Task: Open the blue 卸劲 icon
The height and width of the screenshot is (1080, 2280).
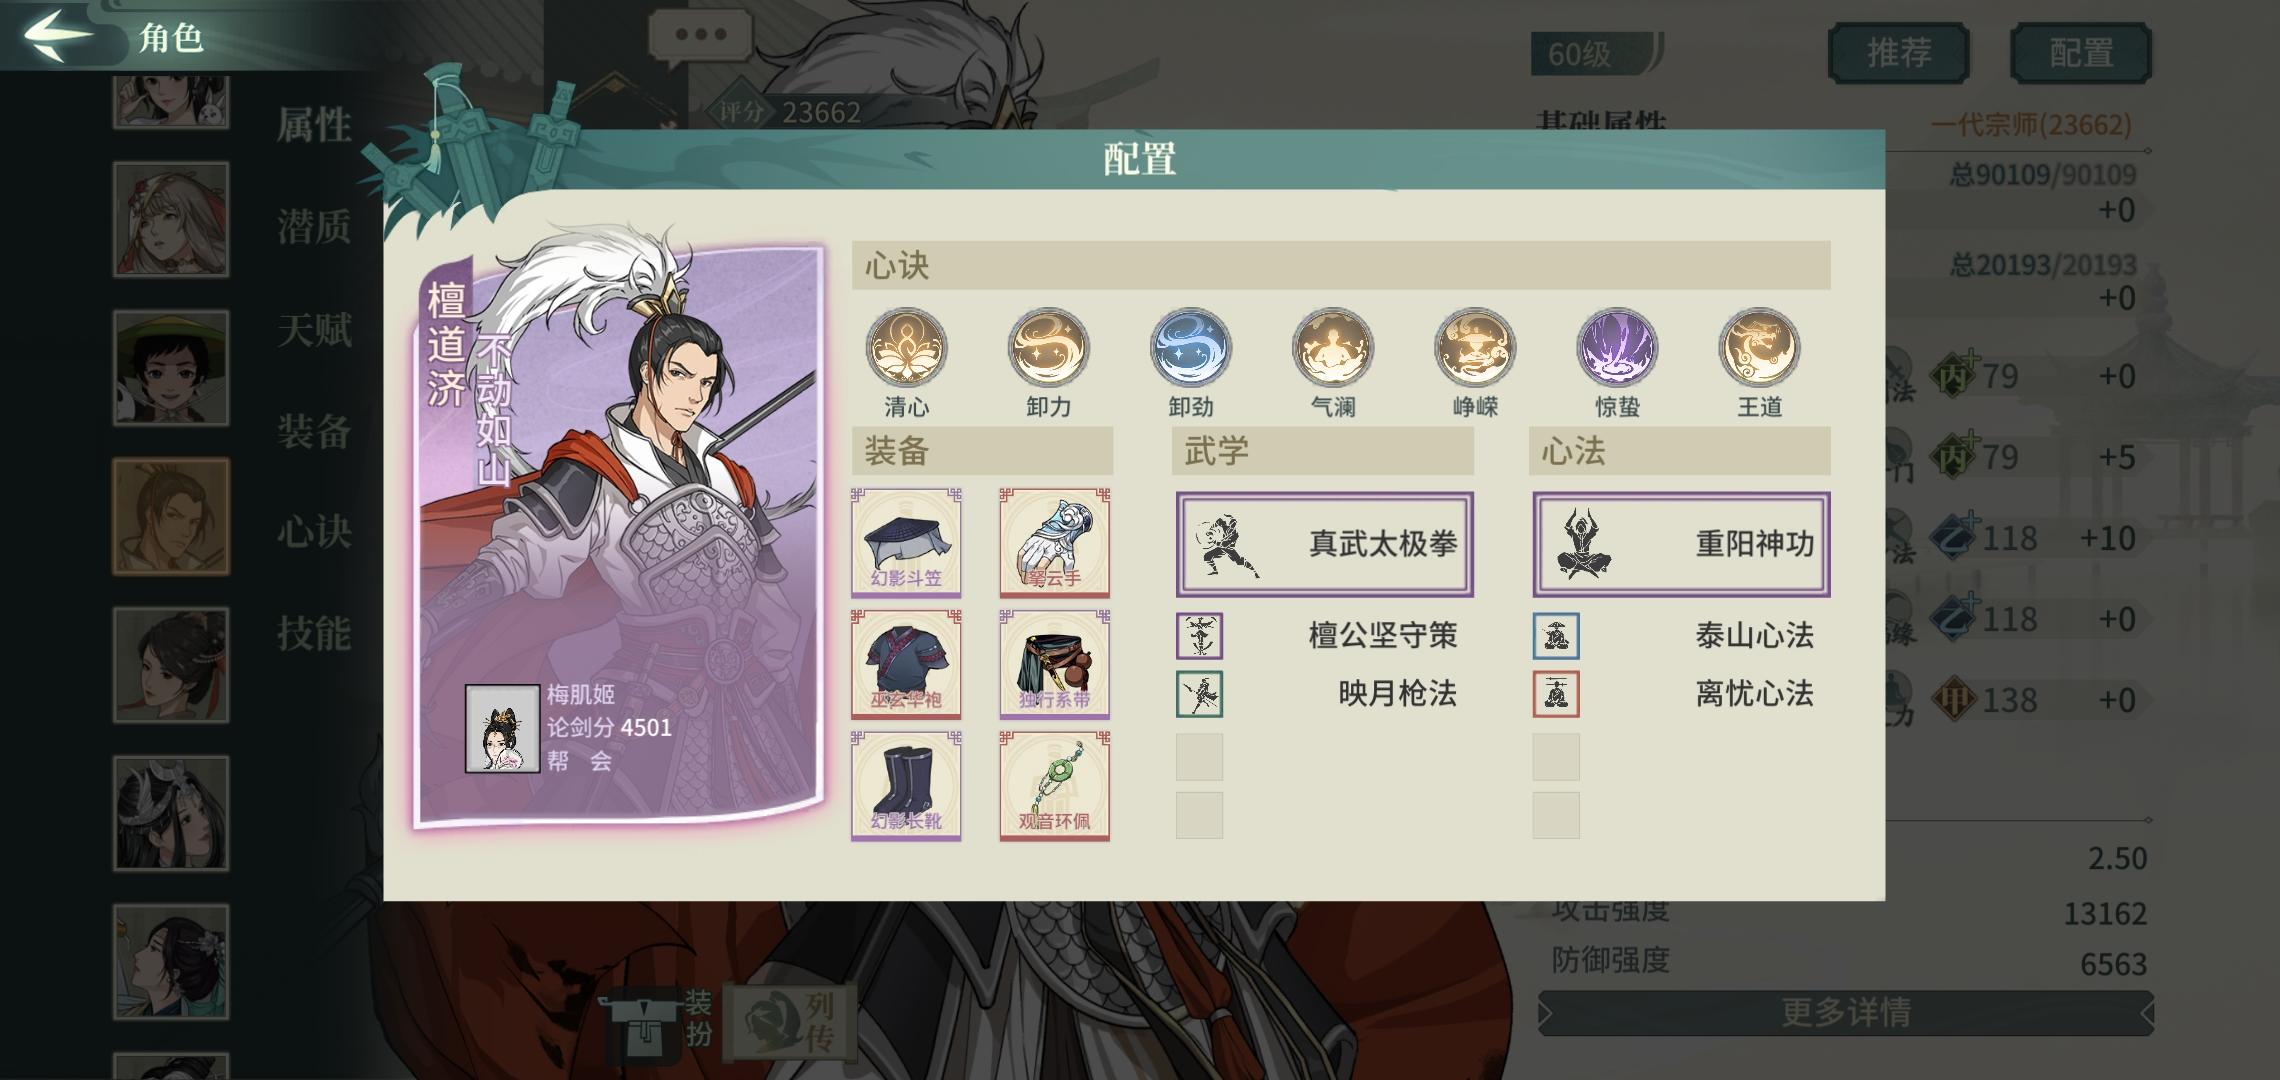Action: (x=1190, y=348)
